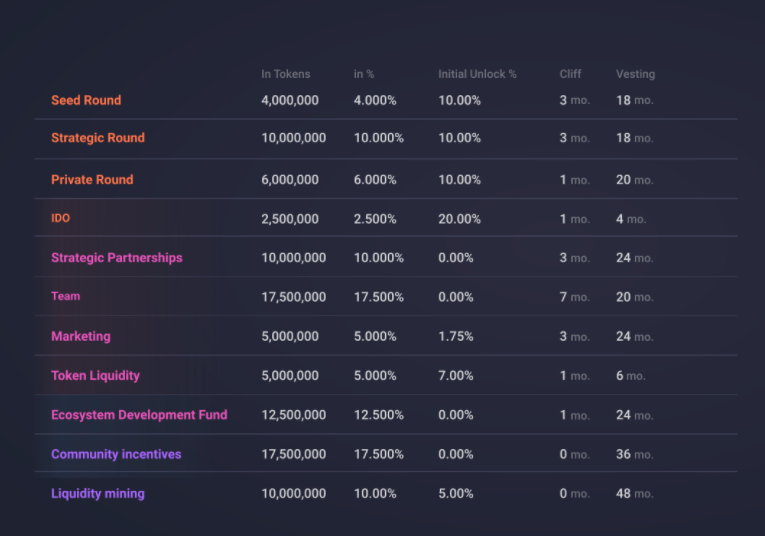765x536 pixels.
Task: Click the Strategic Partnerships label
Action: tap(117, 258)
